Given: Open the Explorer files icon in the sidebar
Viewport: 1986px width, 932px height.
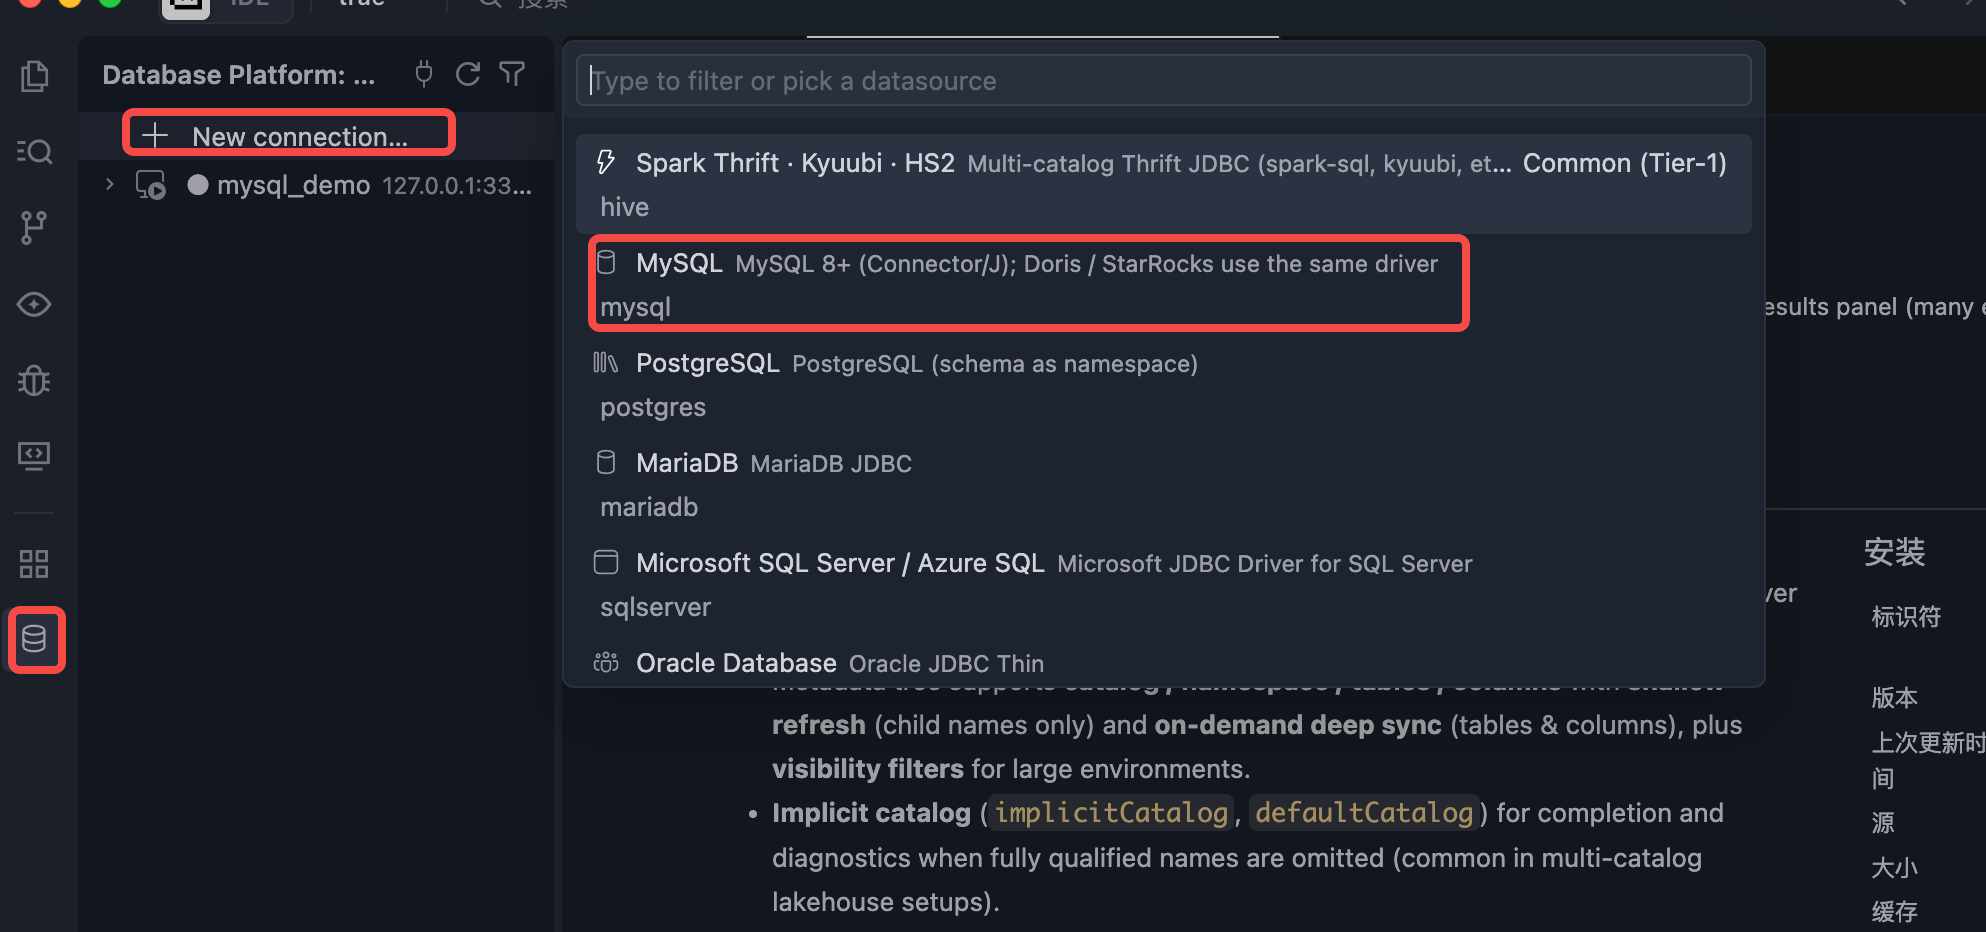Looking at the screenshot, I should coord(35,76).
